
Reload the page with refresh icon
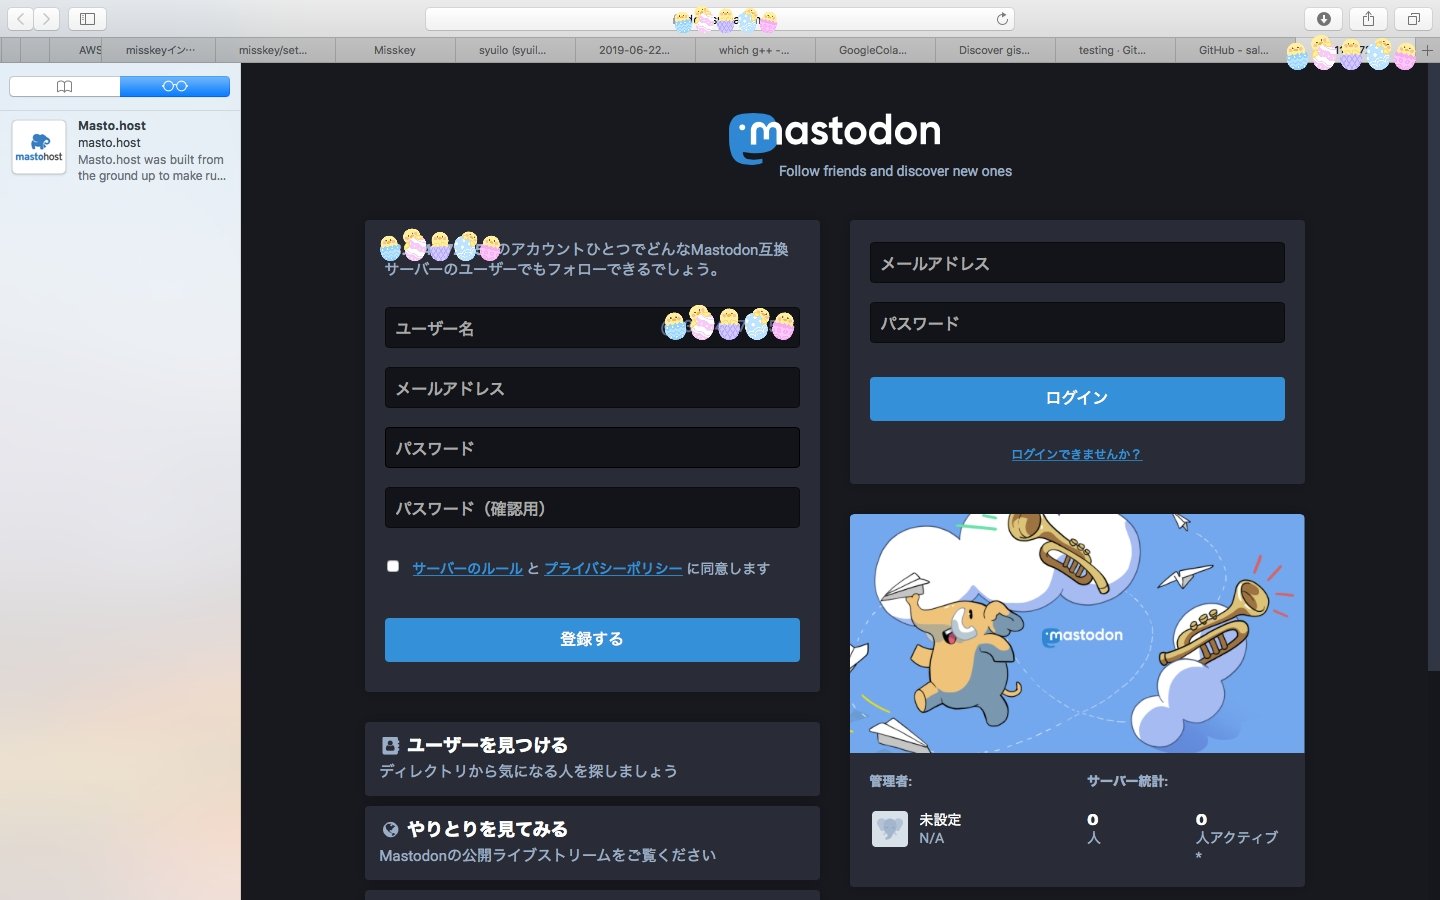click(1002, 19)
